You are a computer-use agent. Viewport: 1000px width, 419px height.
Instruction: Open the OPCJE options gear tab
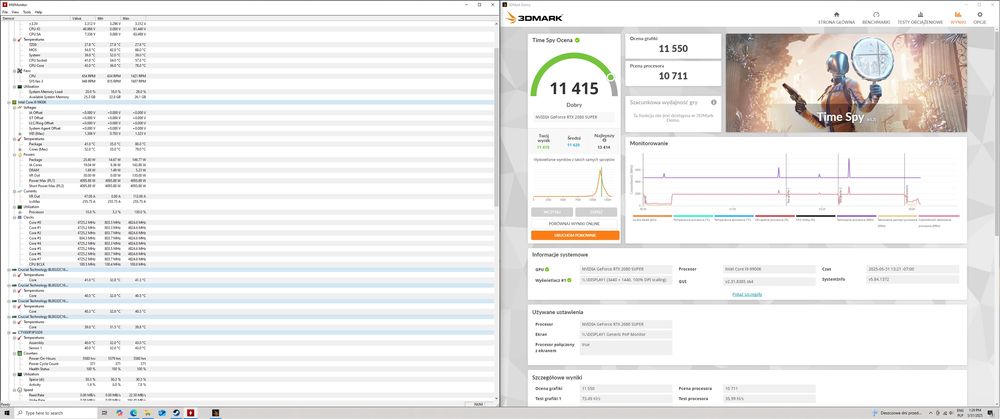click(980, 17)
